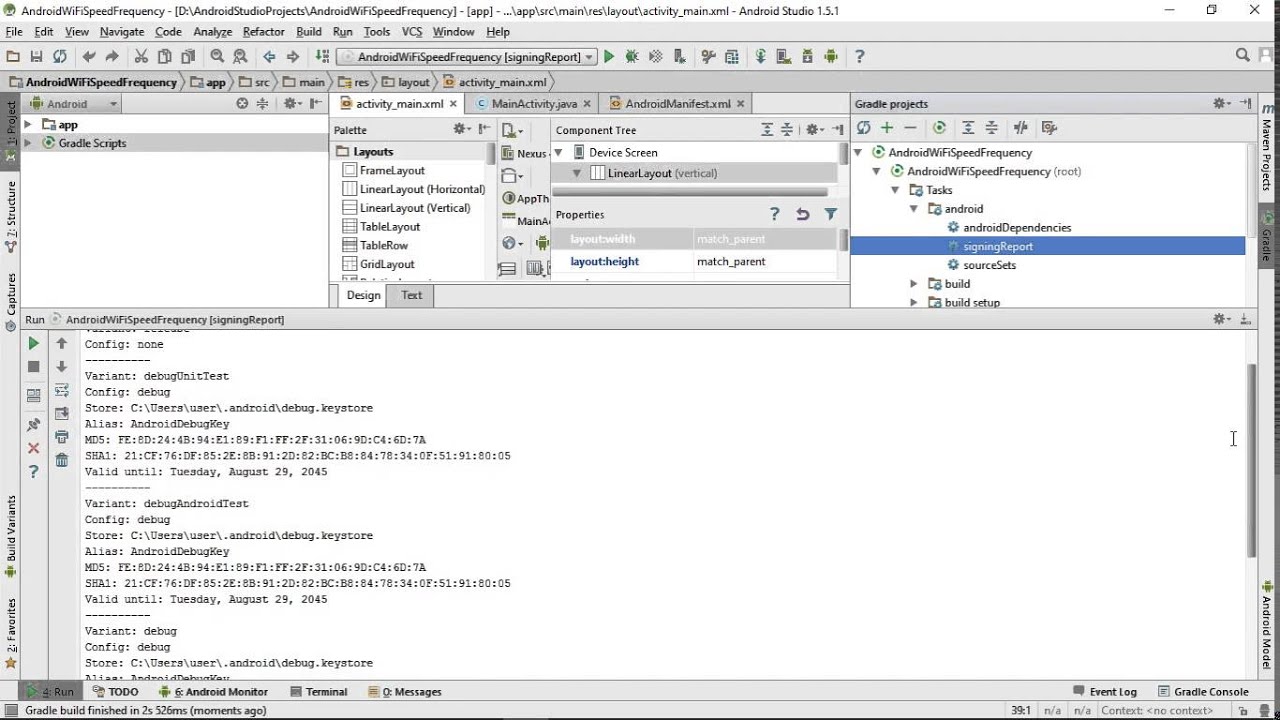Click the search everywhere magnifier icon
This screenshot has width=1280, height=720.
pos(1242,56)
